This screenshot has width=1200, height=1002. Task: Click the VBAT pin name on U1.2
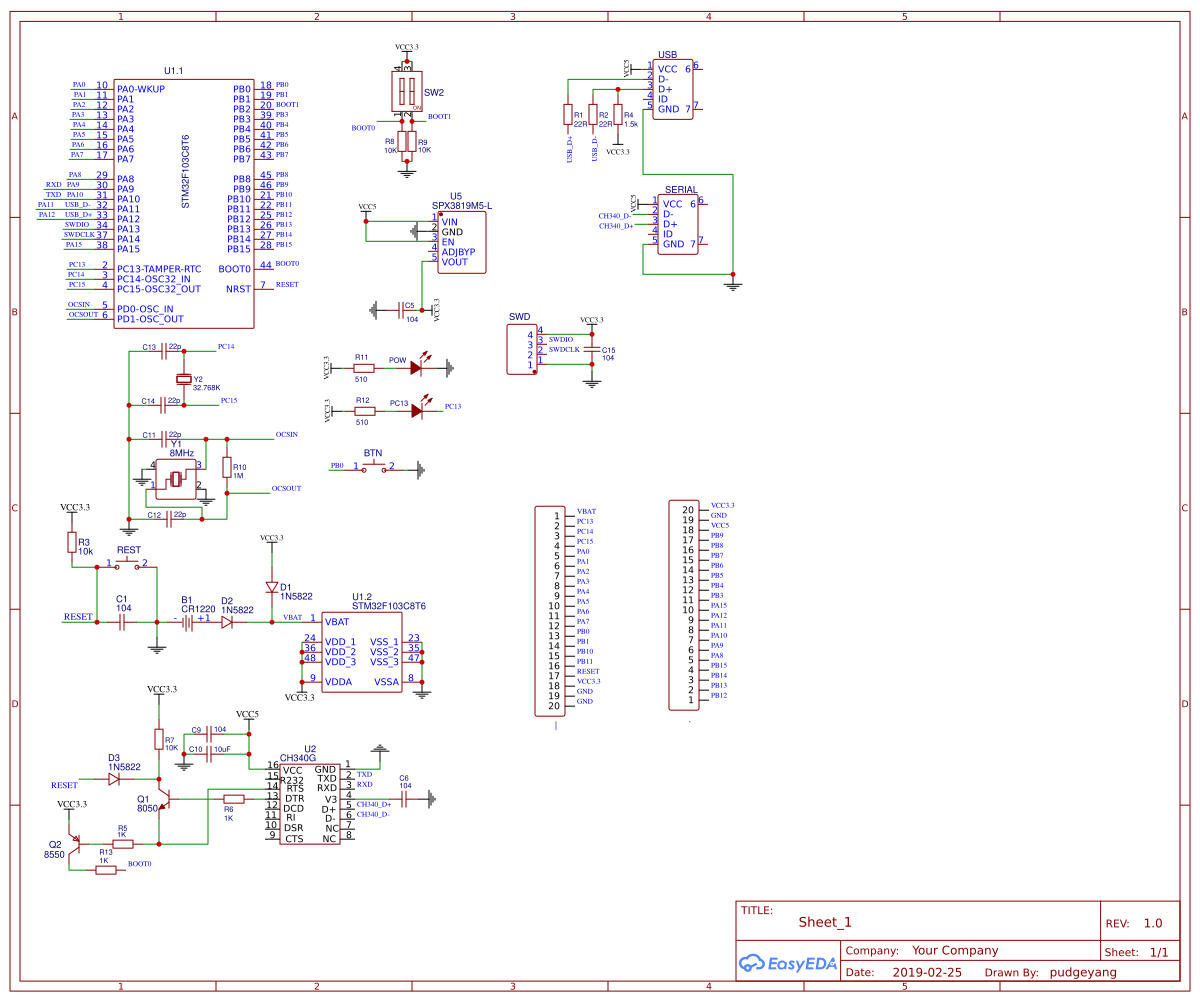pos(337,622)
